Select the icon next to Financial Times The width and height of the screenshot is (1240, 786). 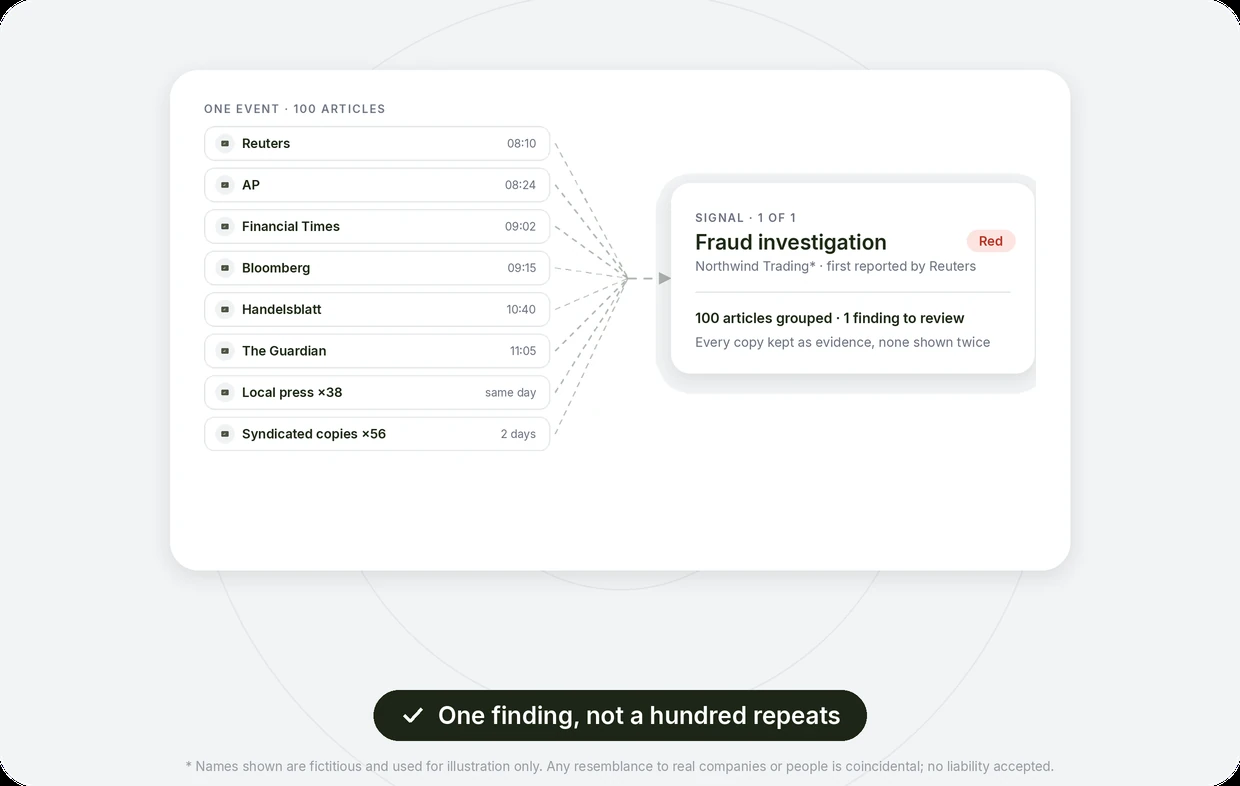(x=225, y=226)
